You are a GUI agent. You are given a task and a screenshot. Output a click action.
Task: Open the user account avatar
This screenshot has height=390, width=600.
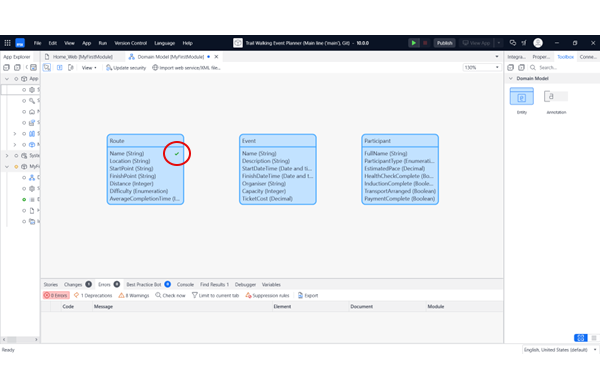coord(538,43)
